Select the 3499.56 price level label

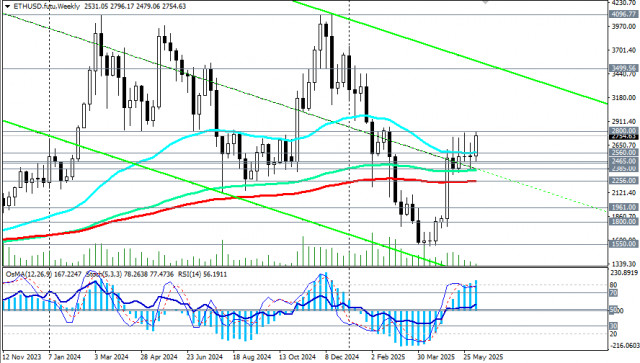click(x=623, y=68)
